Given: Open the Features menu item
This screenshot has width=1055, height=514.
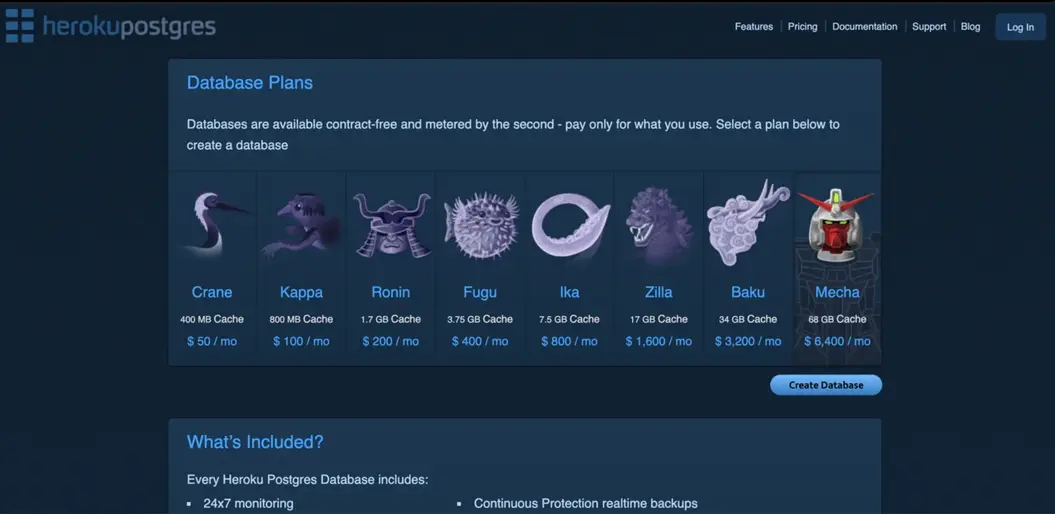Looking at the screenshot, I should tap(753, 27).
